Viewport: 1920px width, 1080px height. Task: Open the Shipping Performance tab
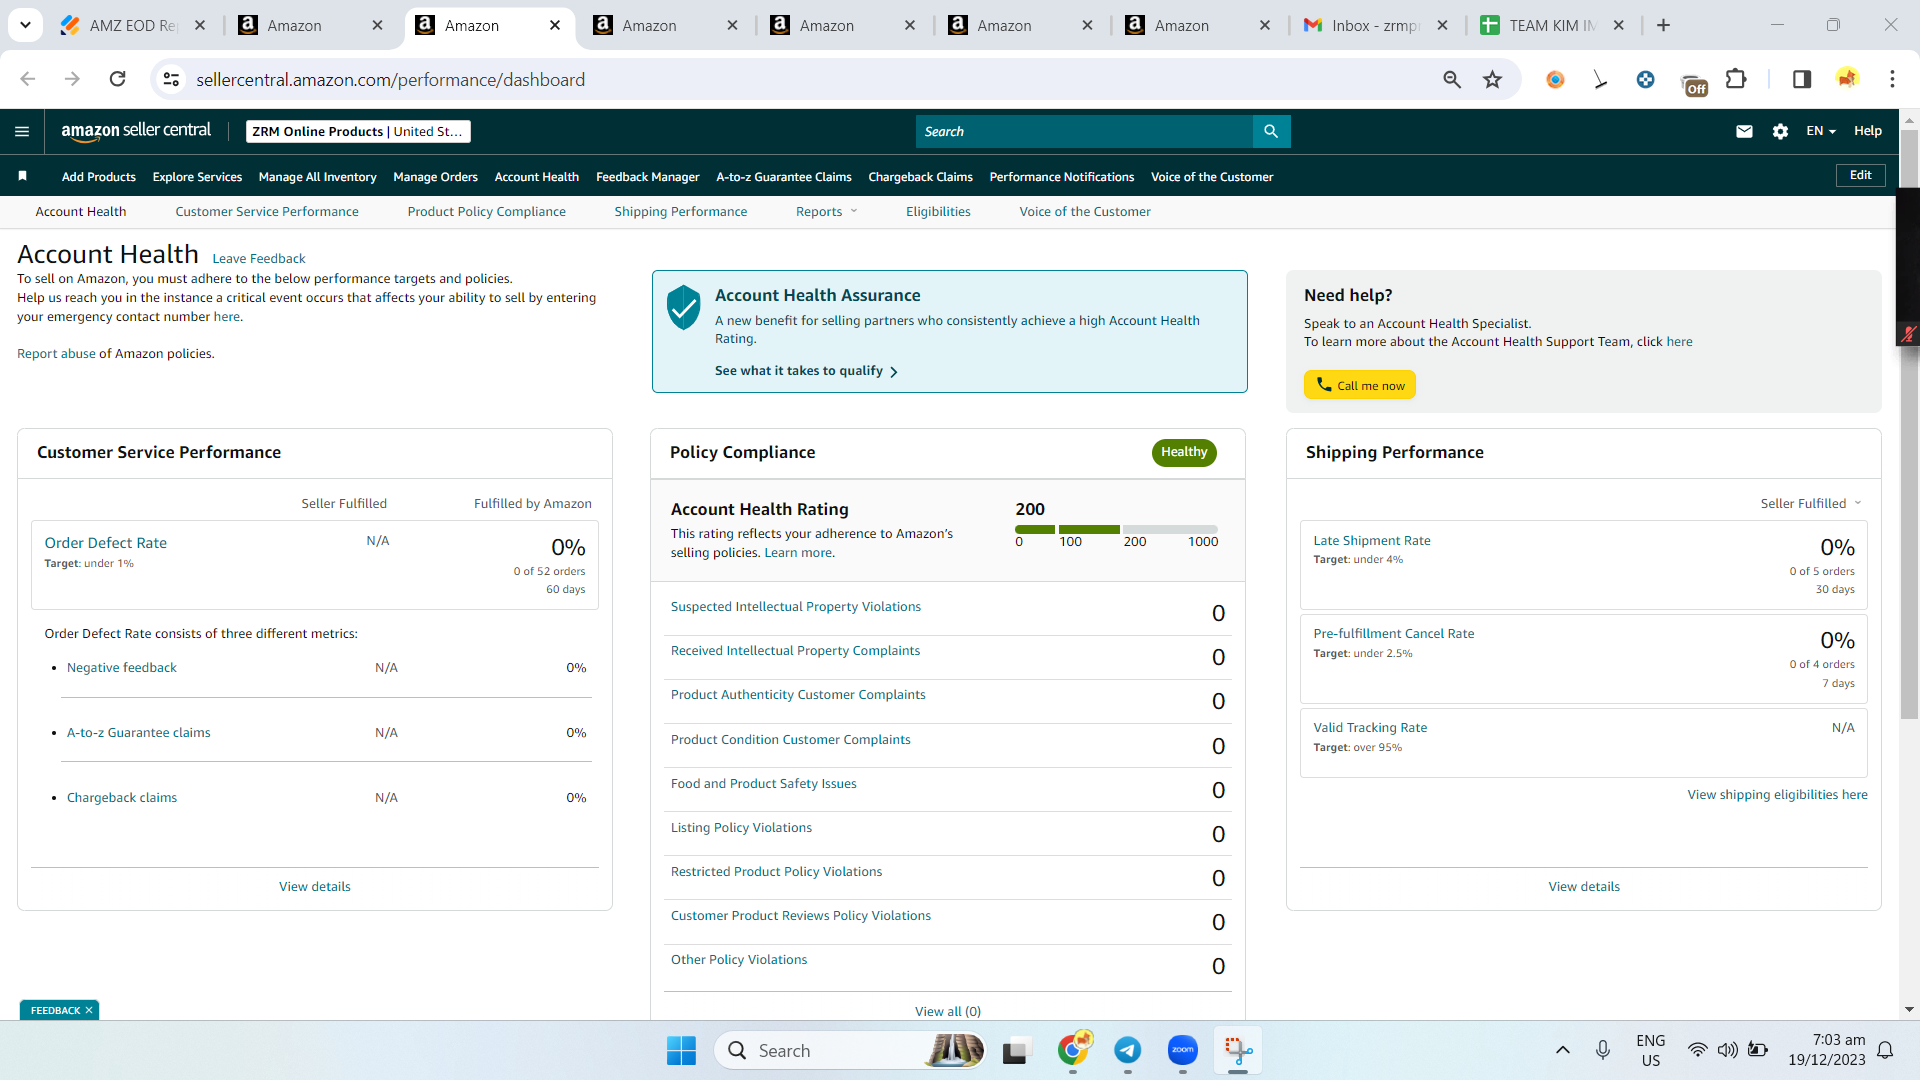(681, 212)
